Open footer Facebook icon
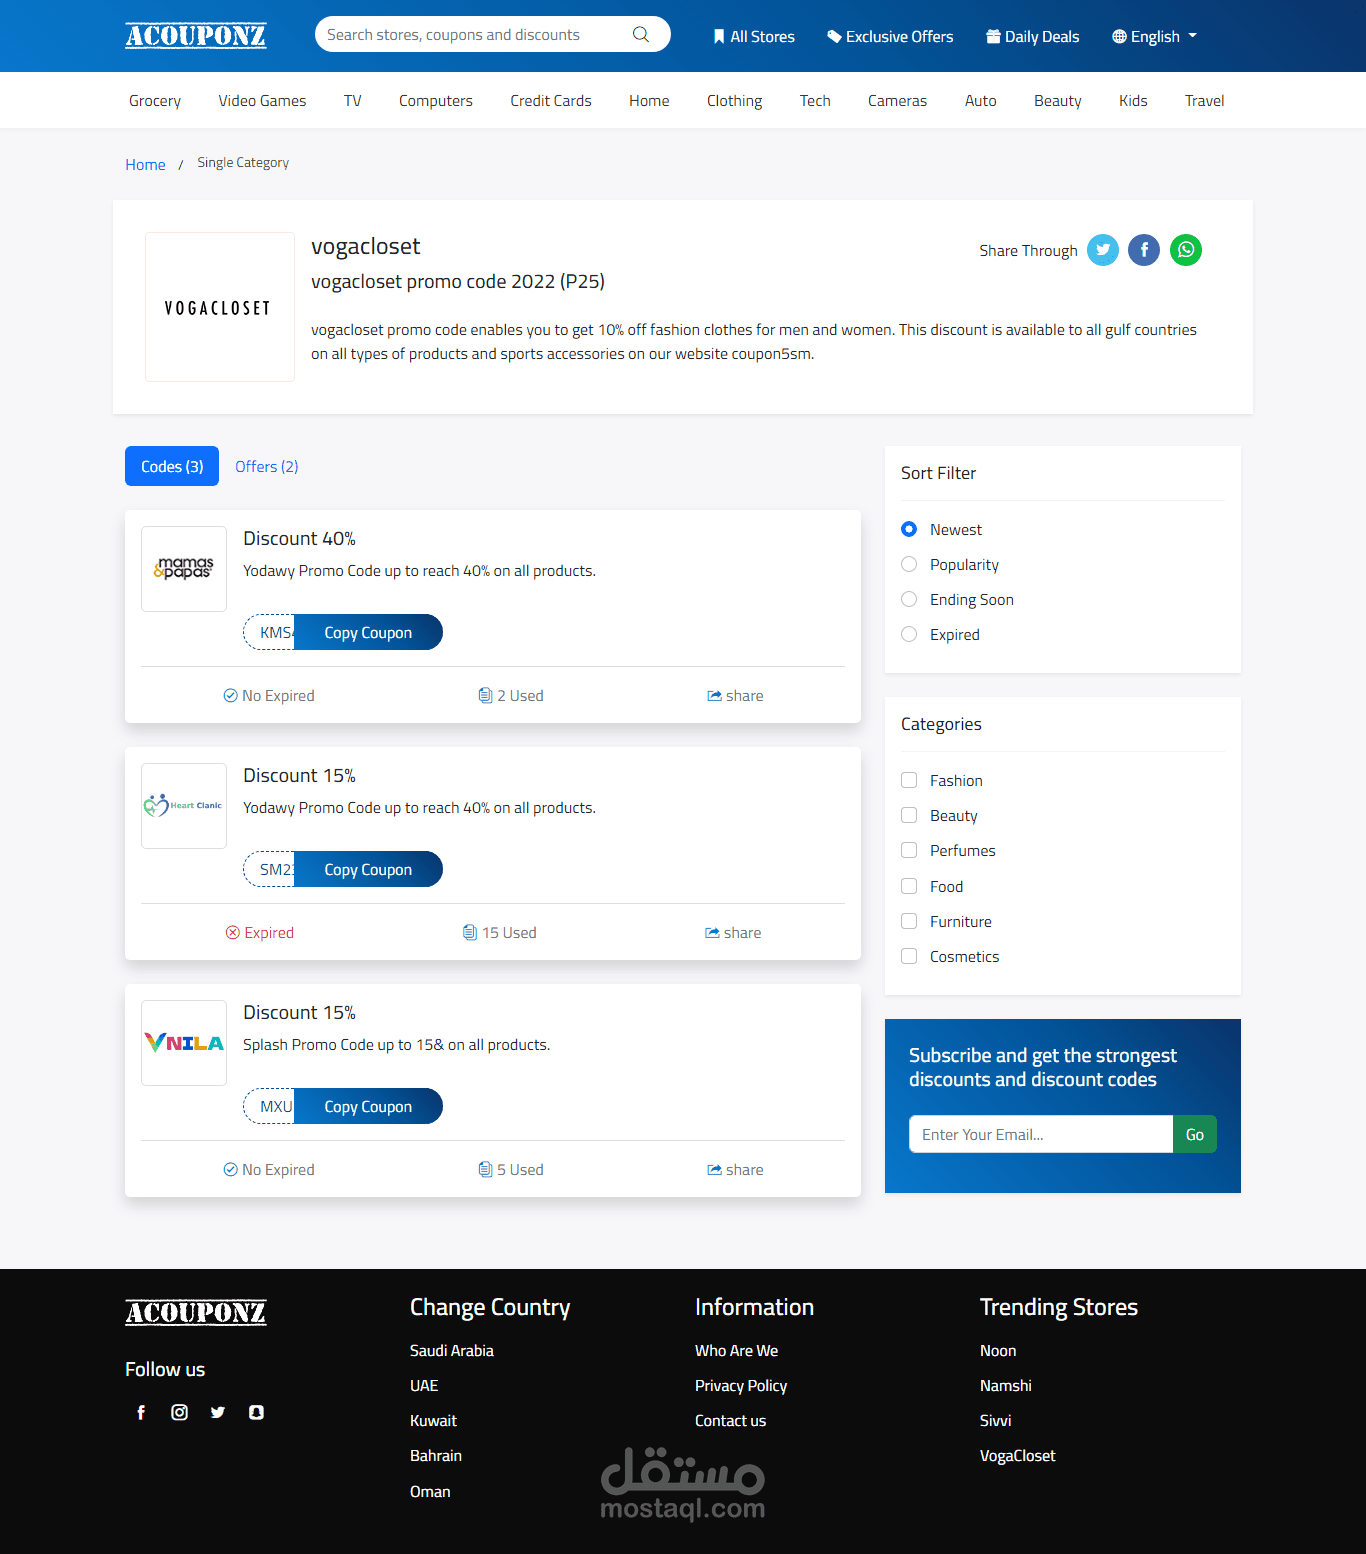 click(141, 1412)
